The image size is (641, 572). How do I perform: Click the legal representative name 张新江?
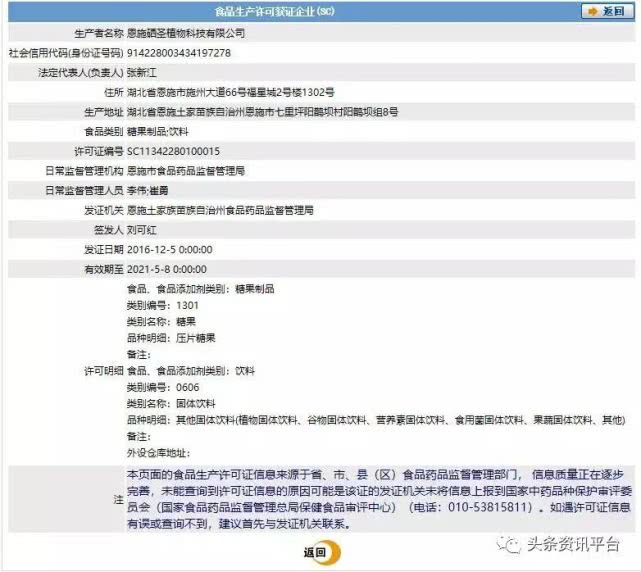click(x=142, y=72)
